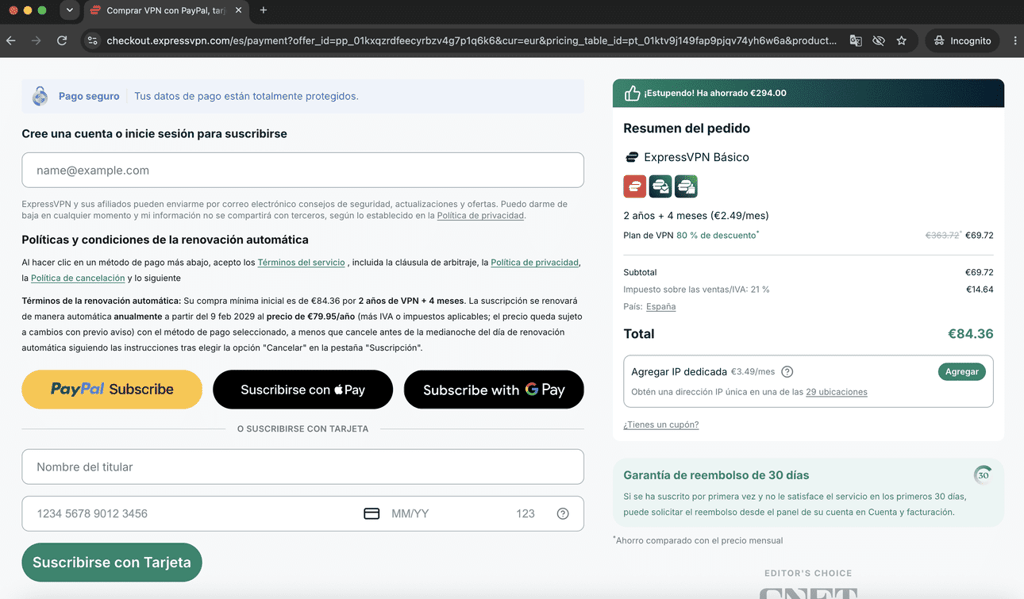Viewport: 1024px width, 599px height.
Task: Open Chrome's three-dot menu
Action: 1015,40
